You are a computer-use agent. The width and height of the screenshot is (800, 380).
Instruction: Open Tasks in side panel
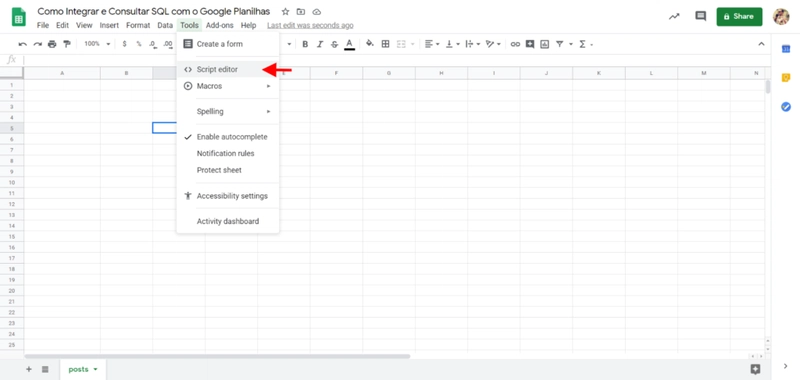pos(786,107)
